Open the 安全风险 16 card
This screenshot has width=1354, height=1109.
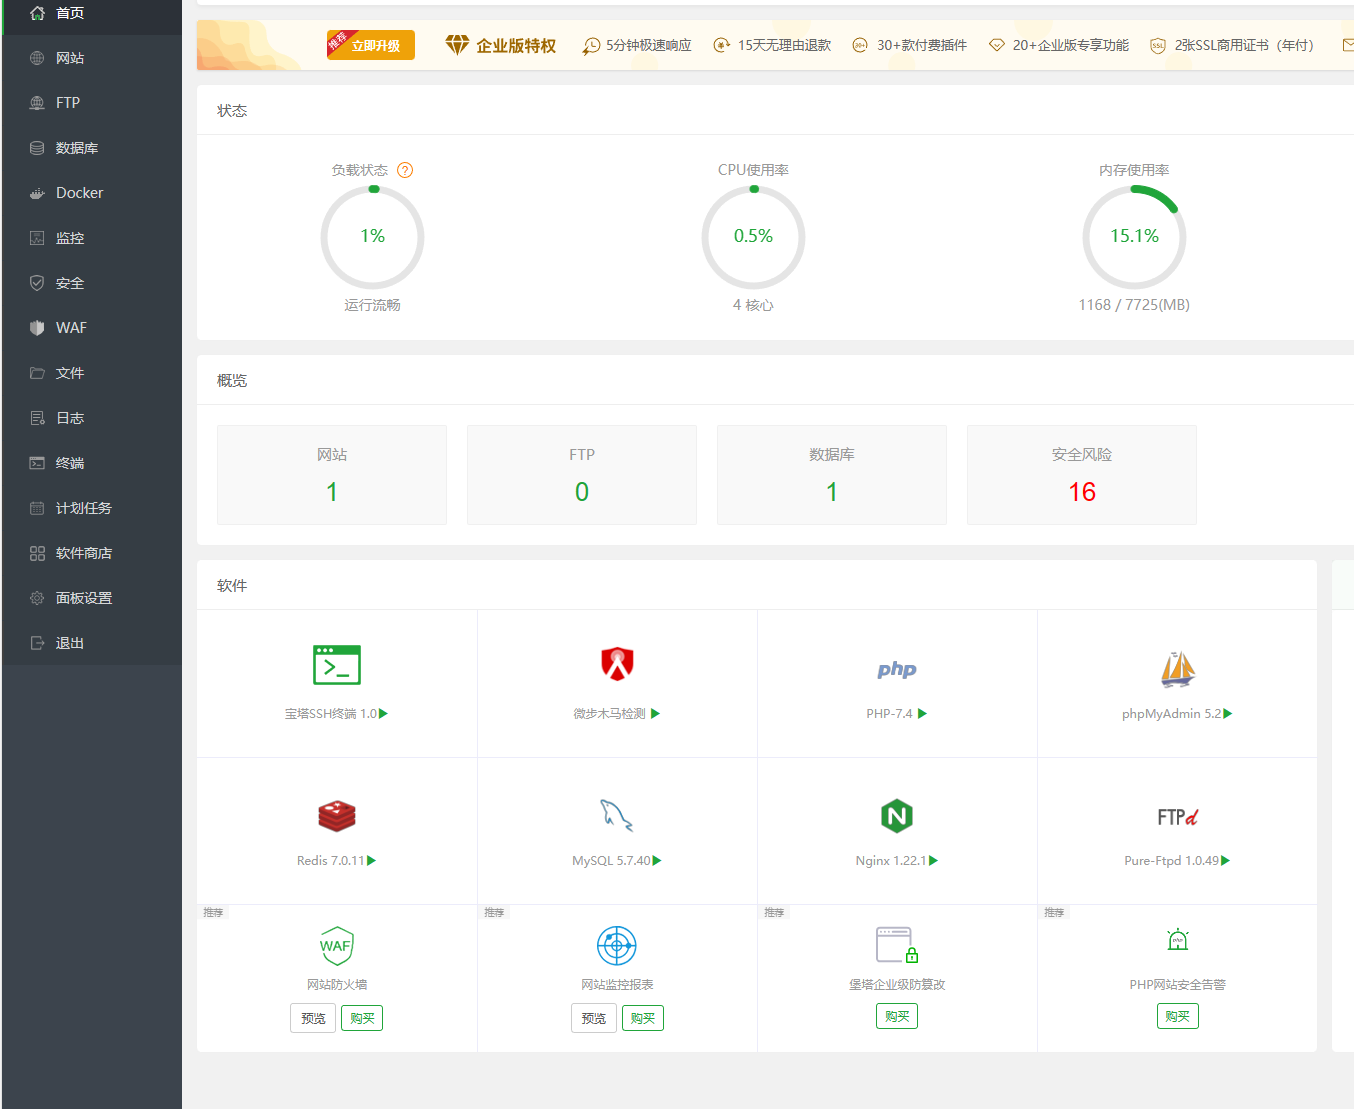pyautogui.click(x=1082, y=475)
